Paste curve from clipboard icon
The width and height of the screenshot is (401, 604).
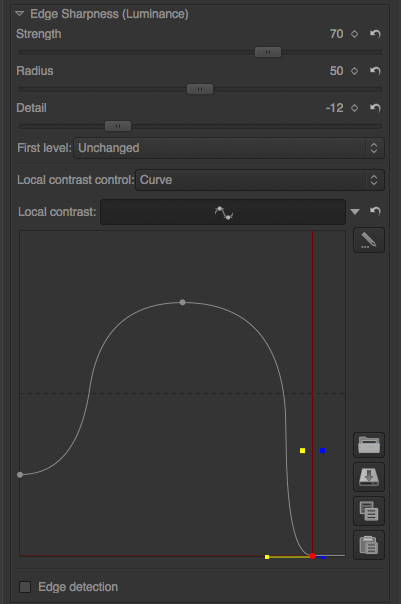coord(369,545)
